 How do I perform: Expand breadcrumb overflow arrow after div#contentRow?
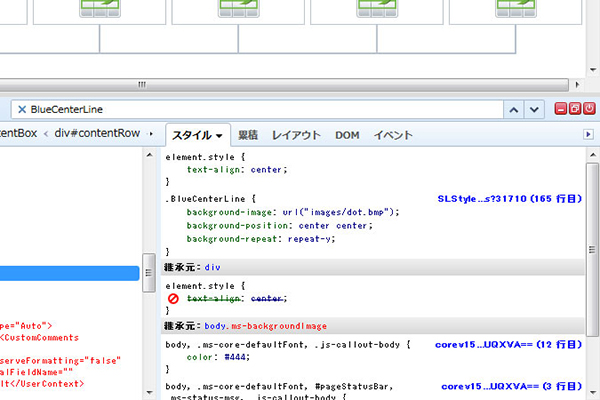coord(152,134)
